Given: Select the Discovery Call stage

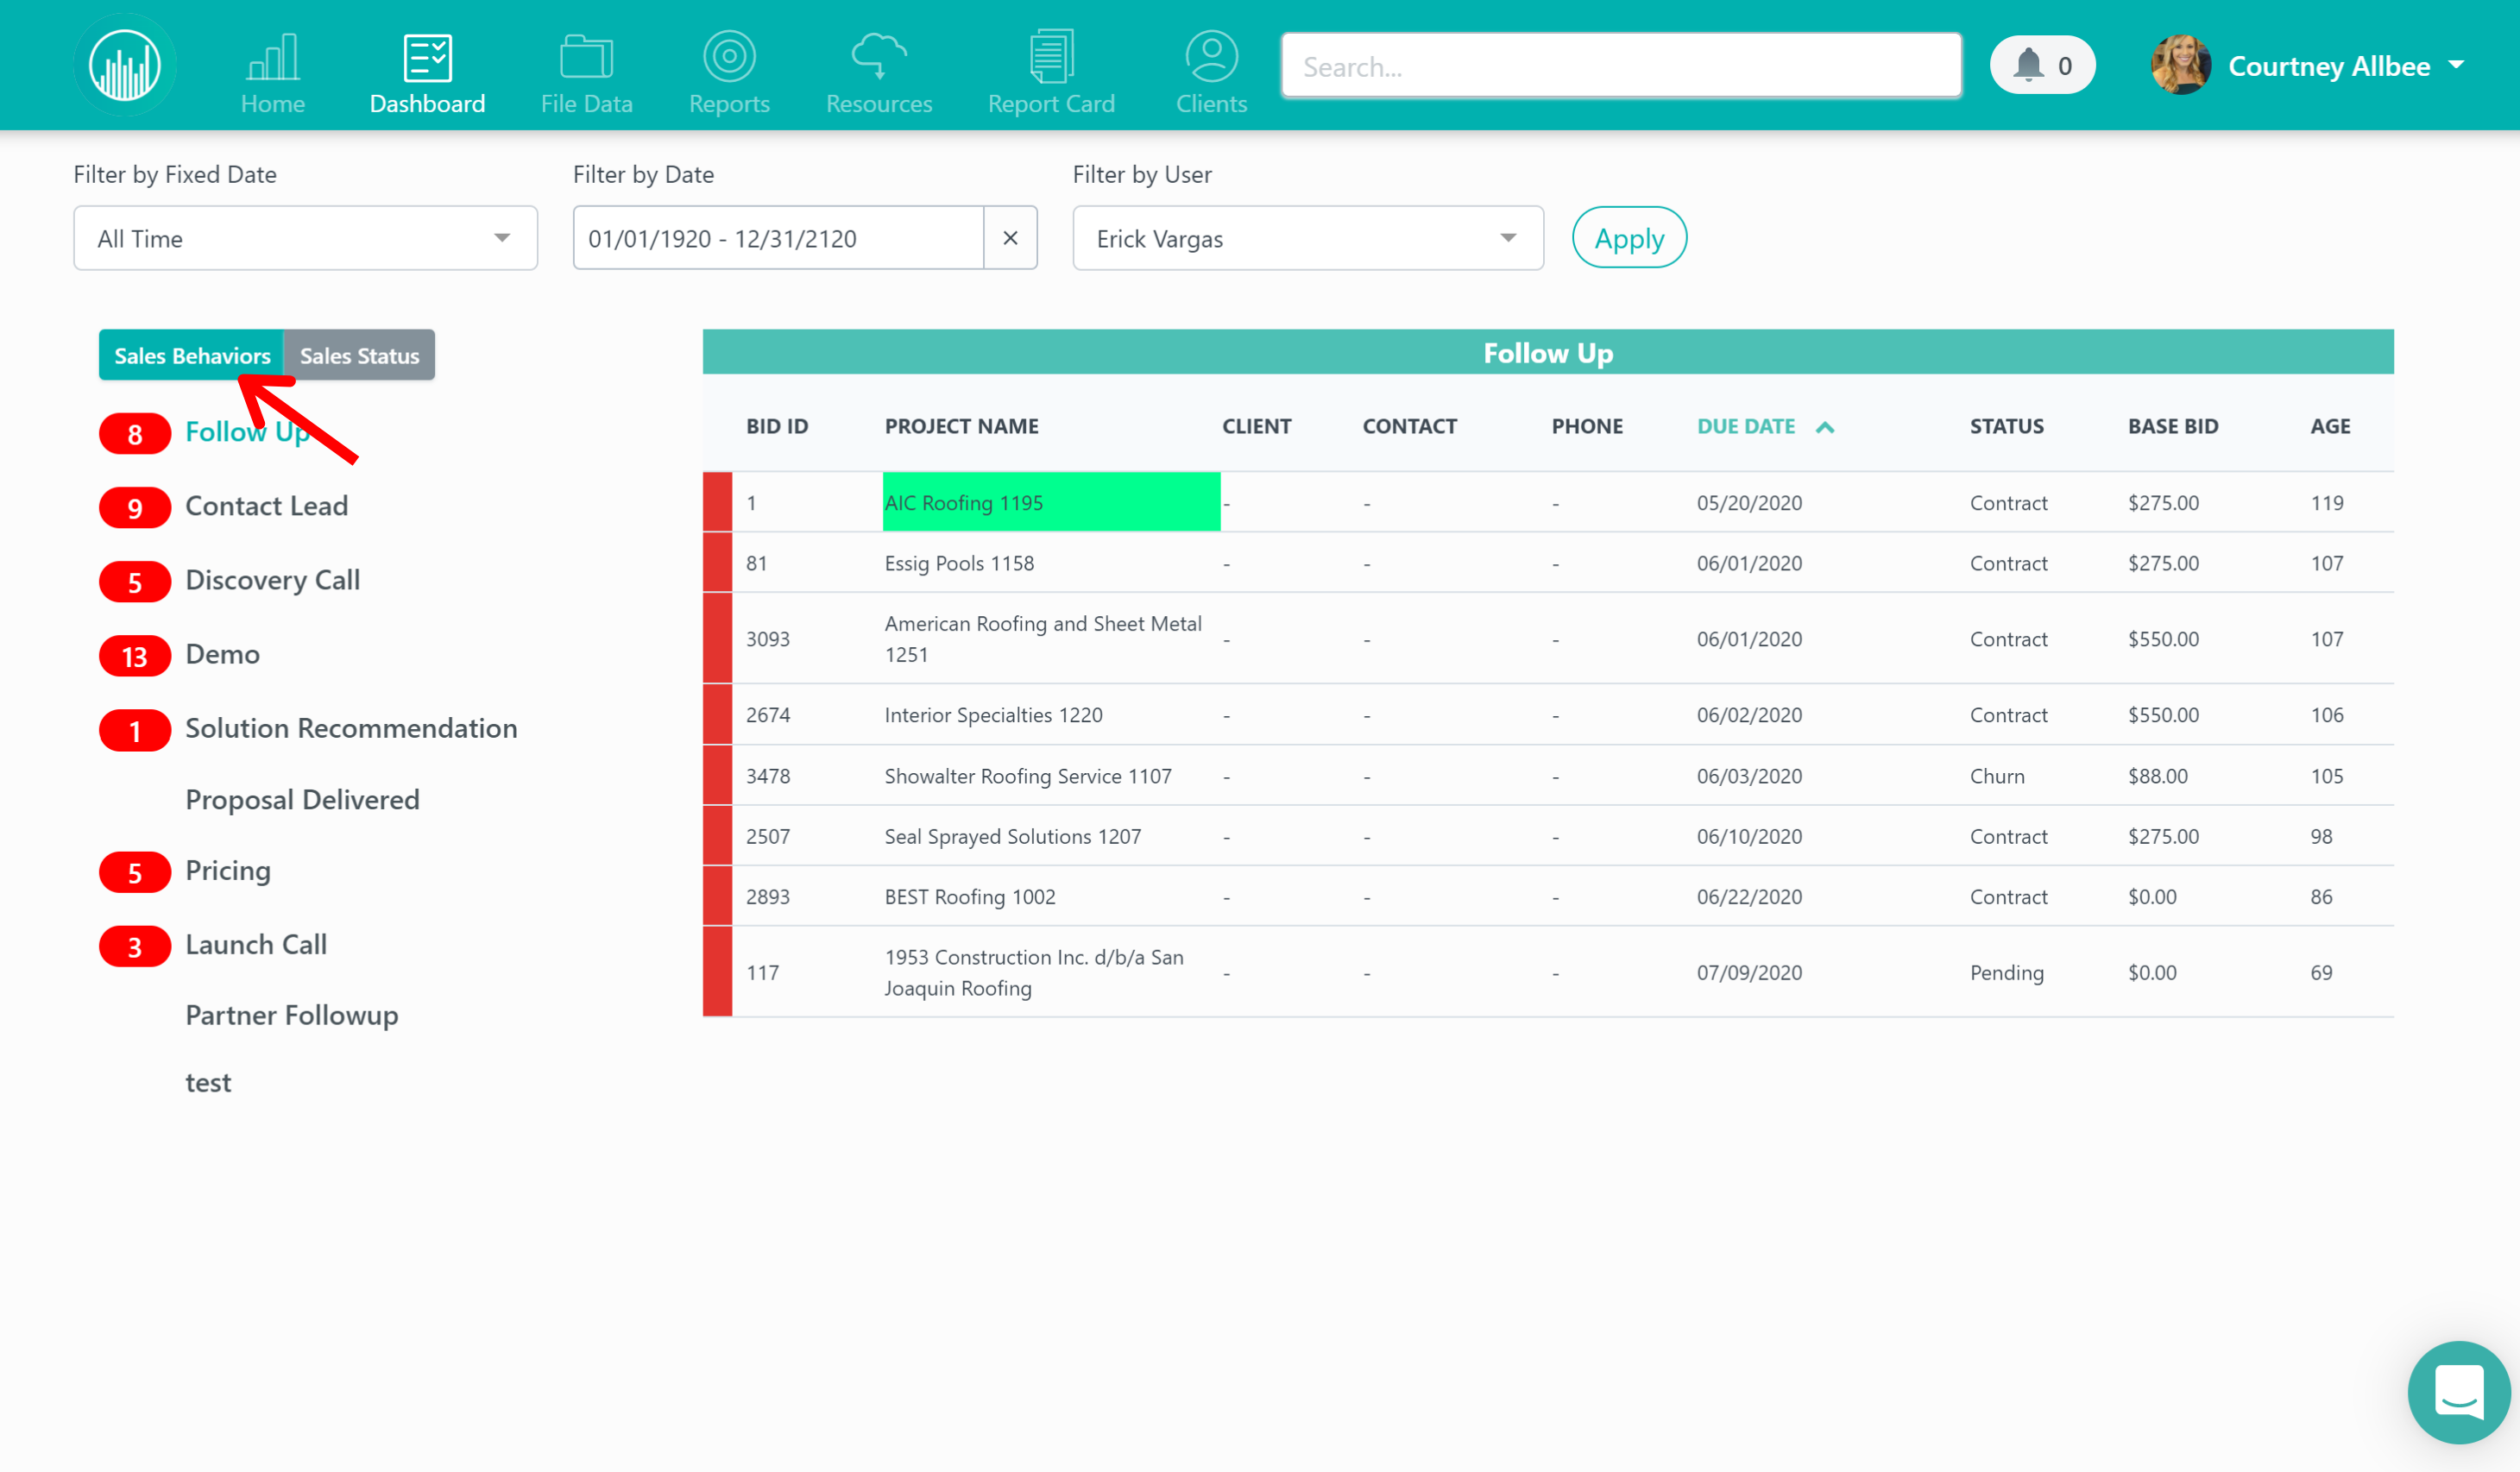Looking at the screenshot, I should pyautogui.click(x=272, y=580).
